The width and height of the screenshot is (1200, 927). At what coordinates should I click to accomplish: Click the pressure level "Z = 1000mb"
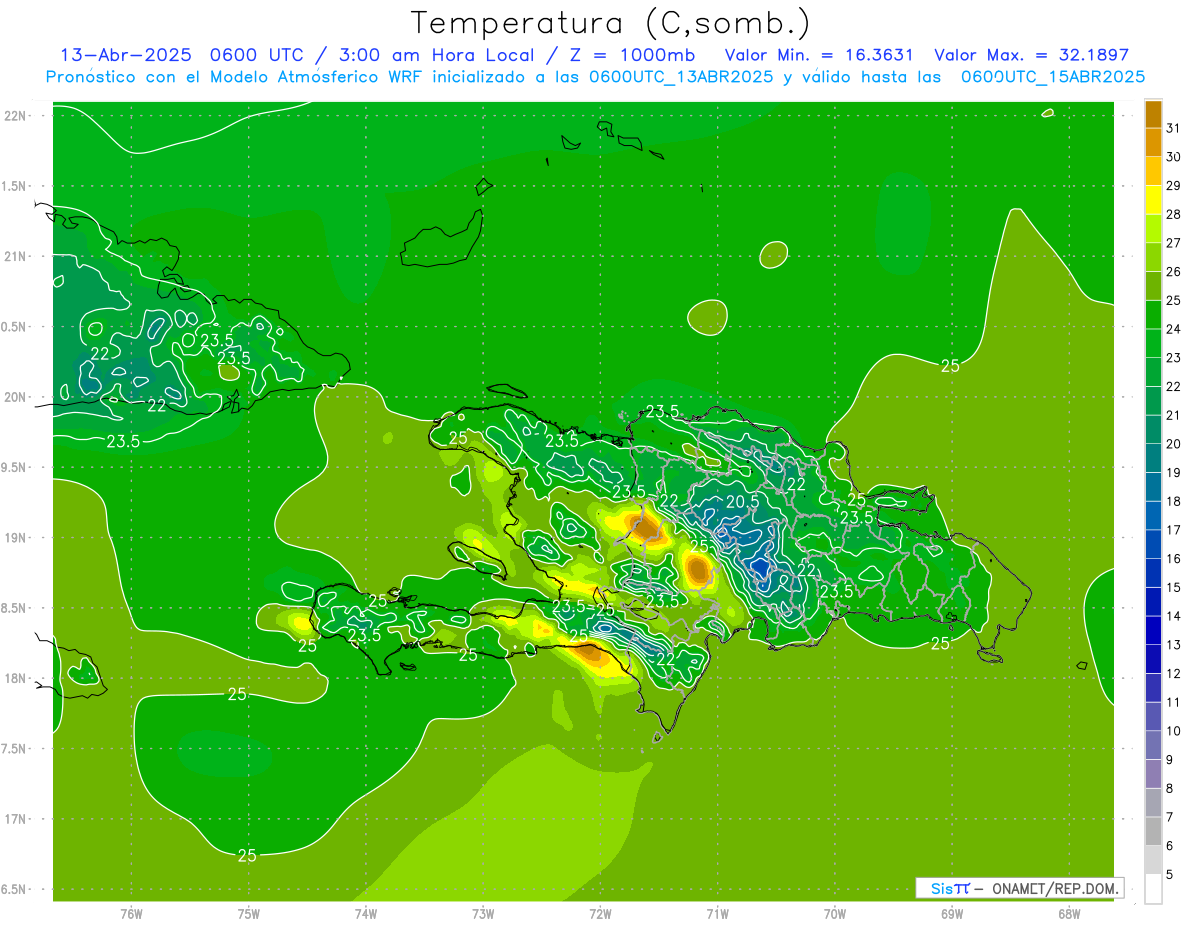[632, 55]
